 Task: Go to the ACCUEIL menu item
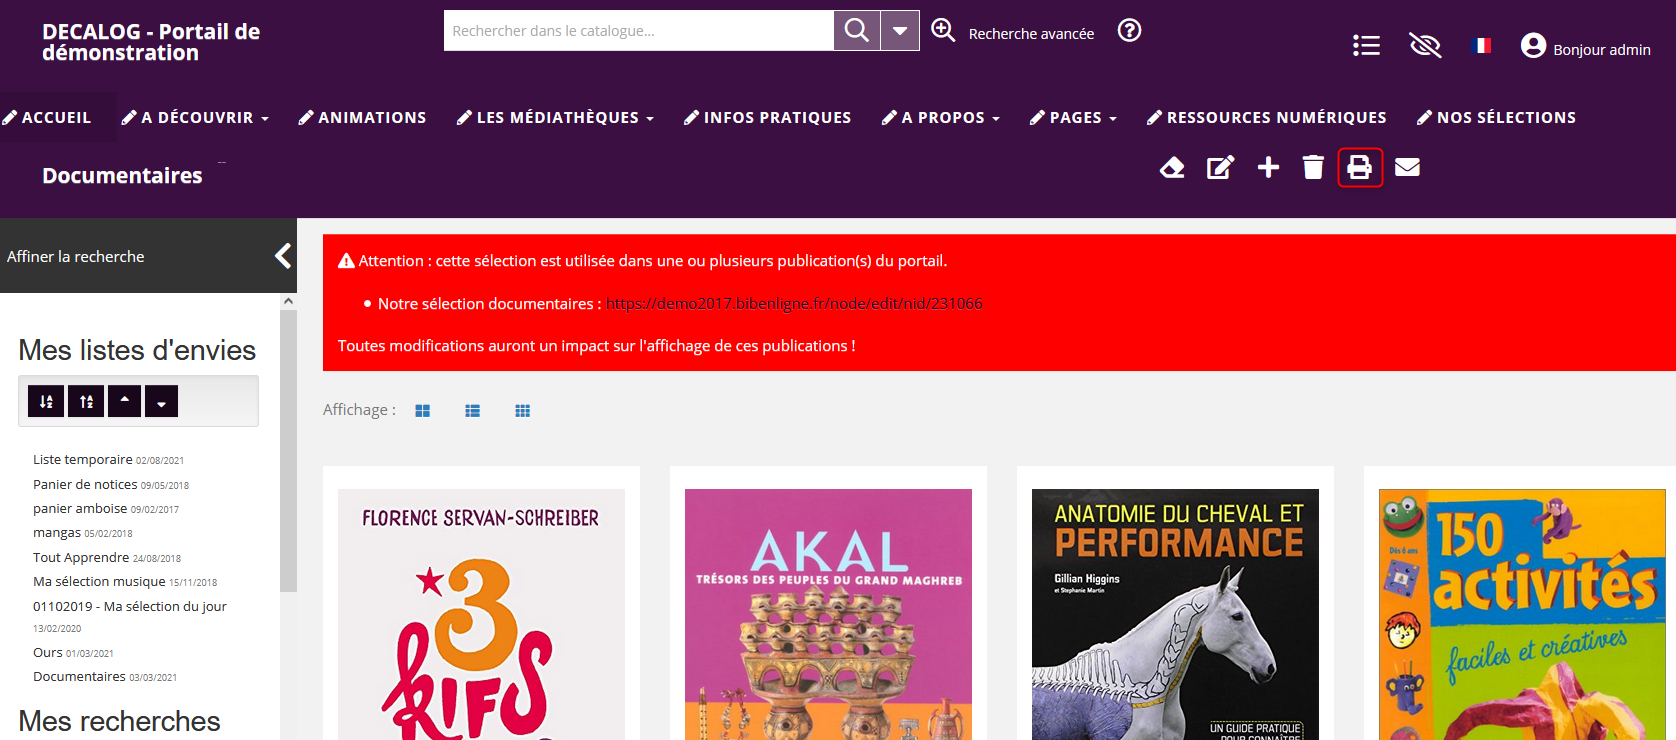tap(56, 117)
